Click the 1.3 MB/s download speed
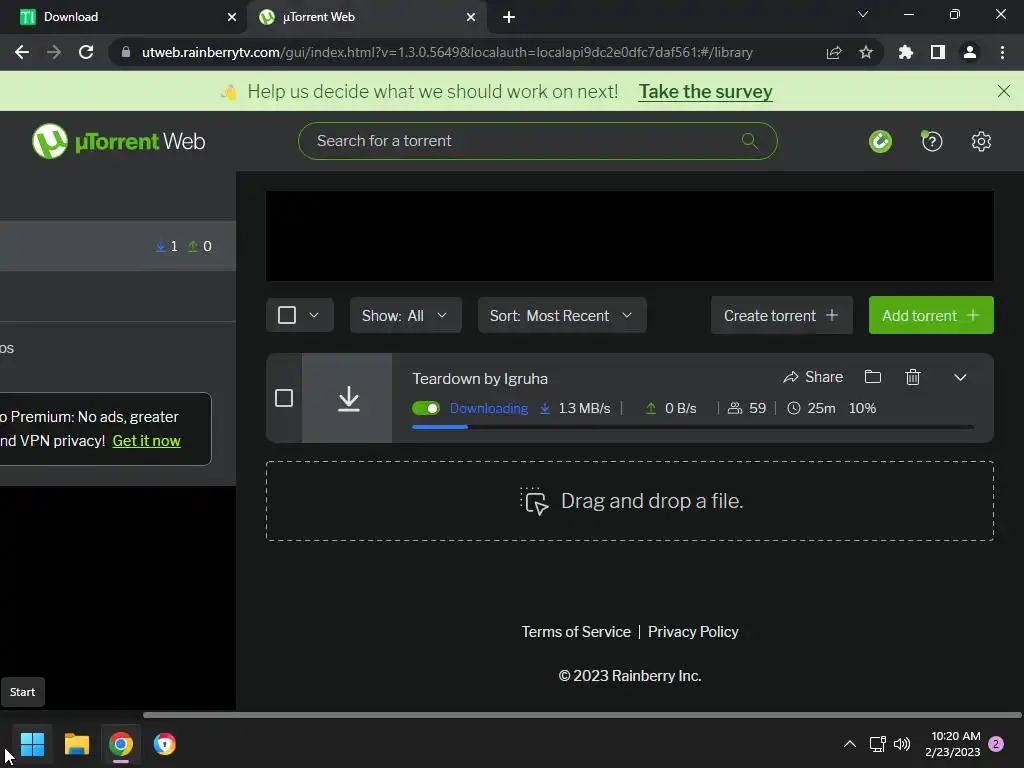The image size is (1024, 768). pos(584,408)
